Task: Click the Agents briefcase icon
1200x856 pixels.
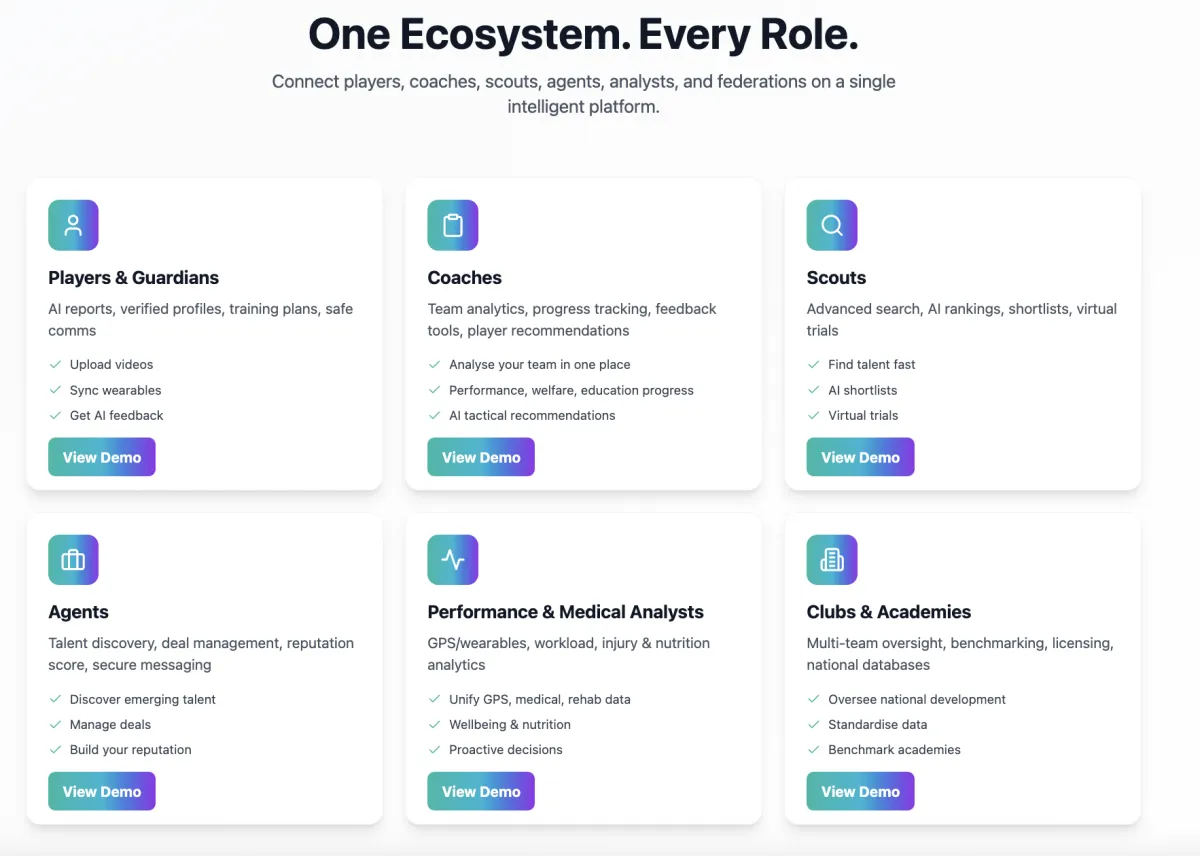Action: pos(73,560)
